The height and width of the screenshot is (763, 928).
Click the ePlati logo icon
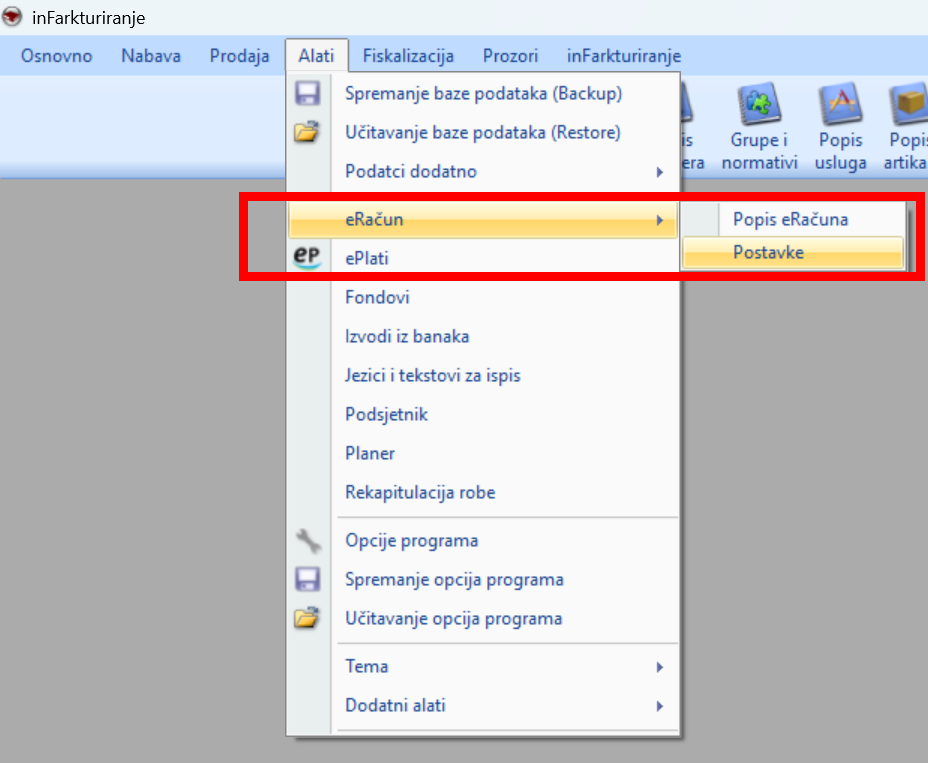(x=307, y=258)
